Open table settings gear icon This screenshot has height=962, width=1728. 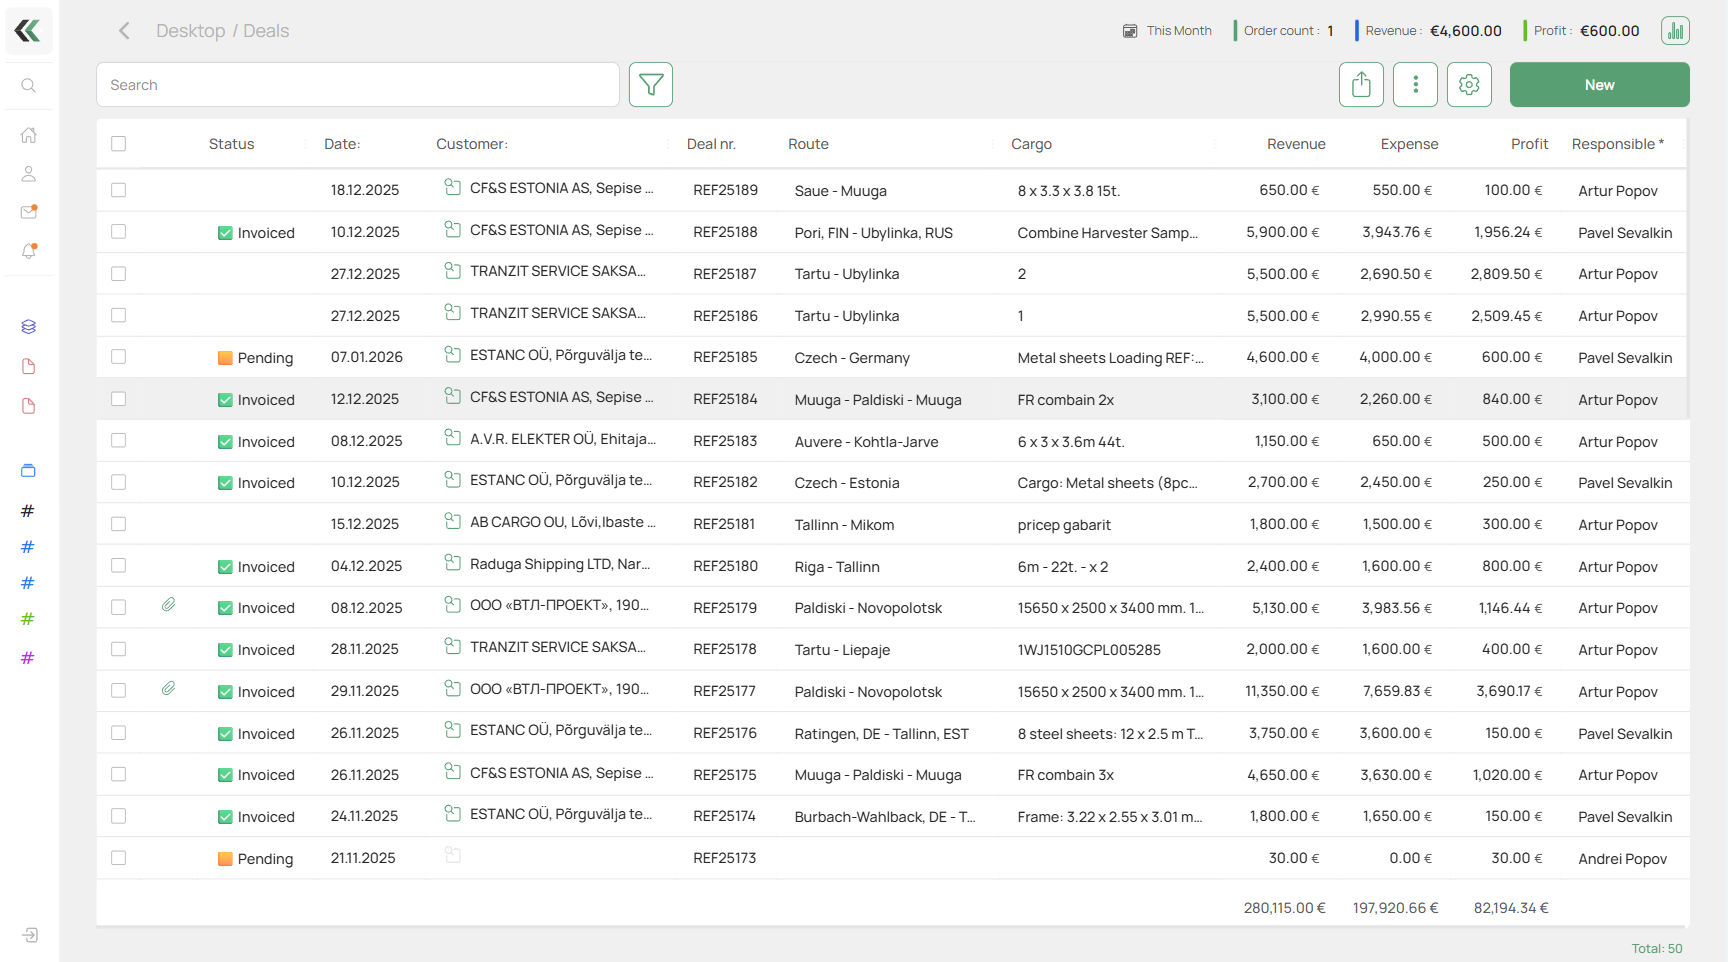click(x=1468, y=85)
